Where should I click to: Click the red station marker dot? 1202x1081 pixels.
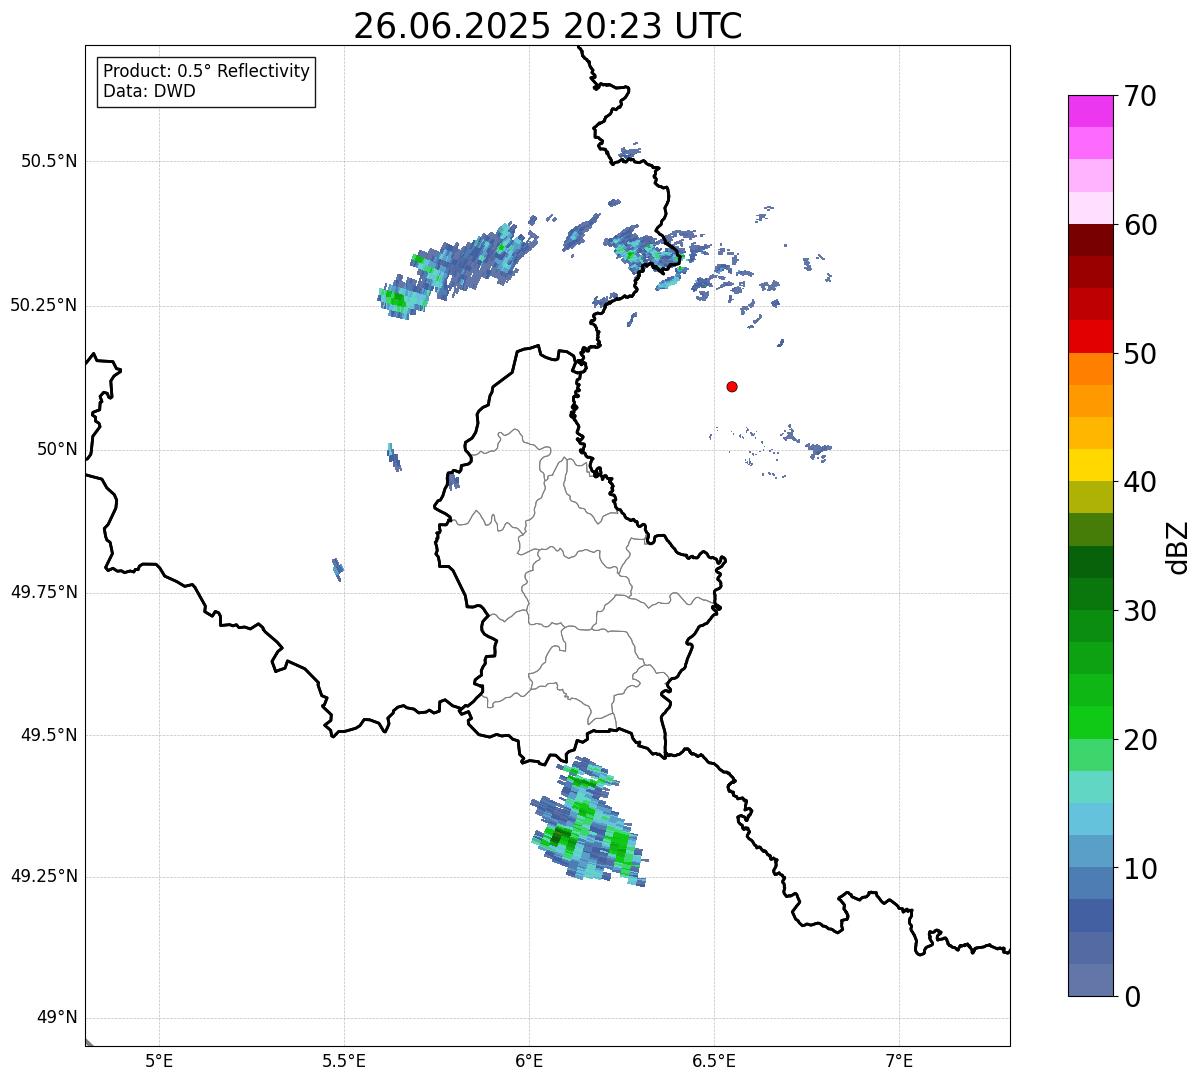732,386
